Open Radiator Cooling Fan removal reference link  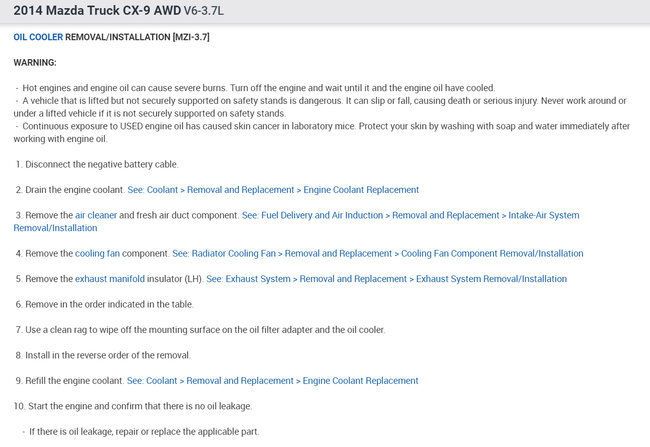378,254
